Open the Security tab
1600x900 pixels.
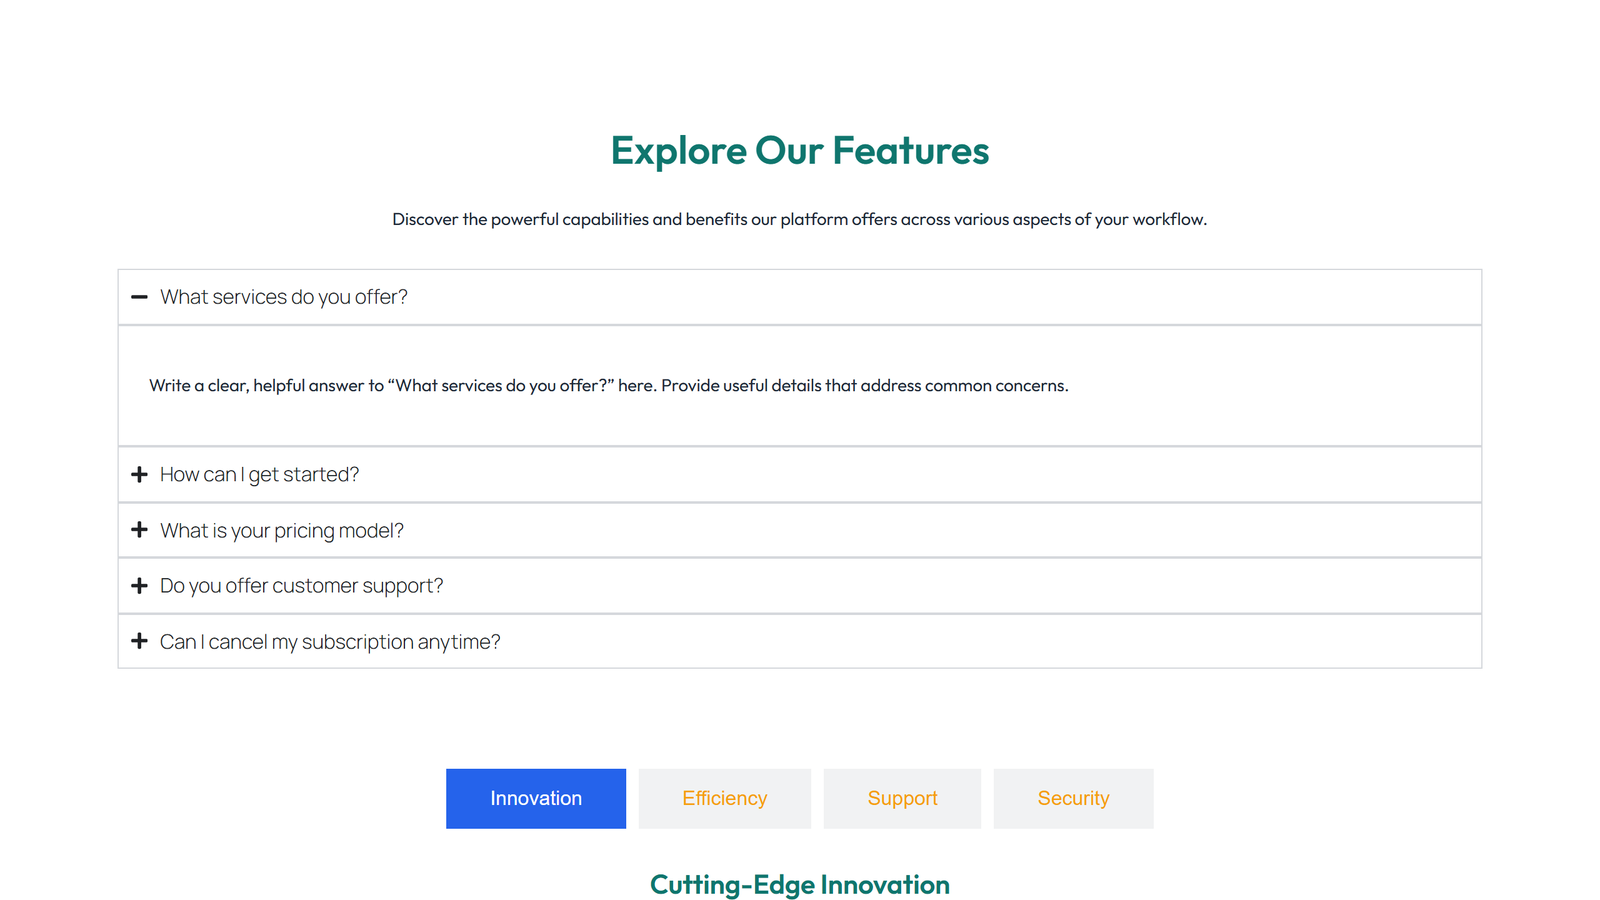coord(1073,798)
